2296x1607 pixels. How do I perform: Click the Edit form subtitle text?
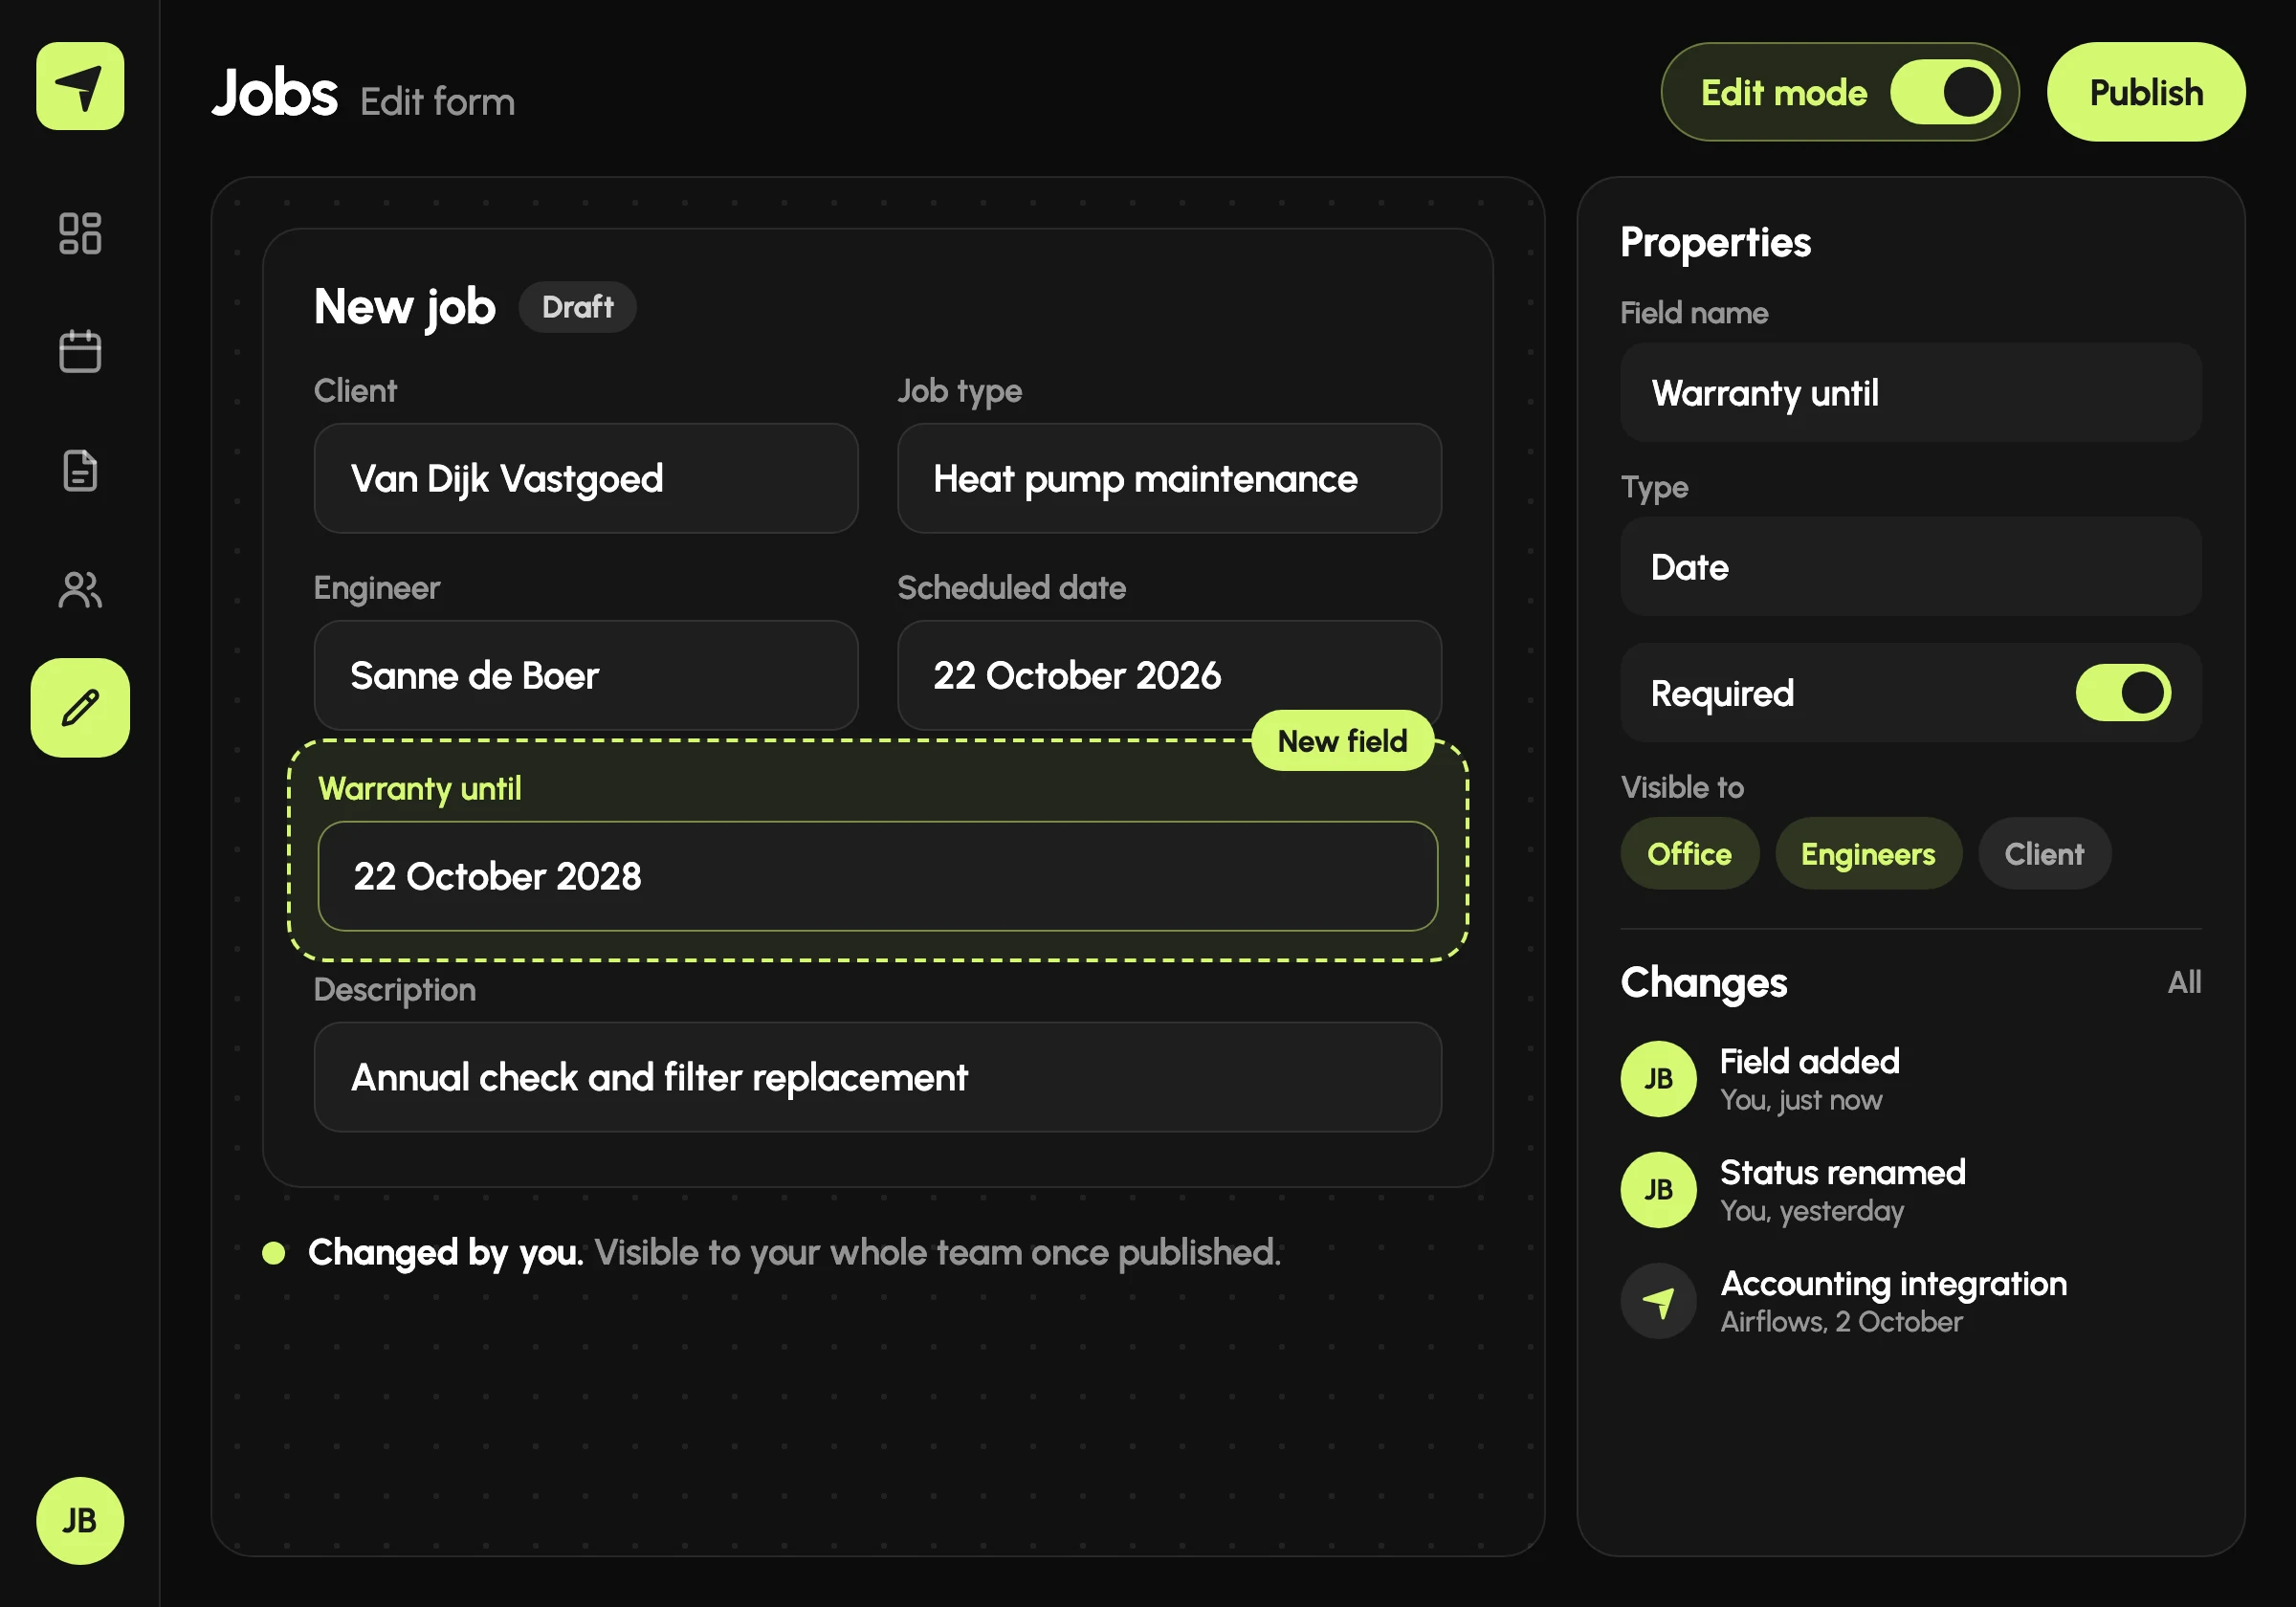tap(437, 102)
